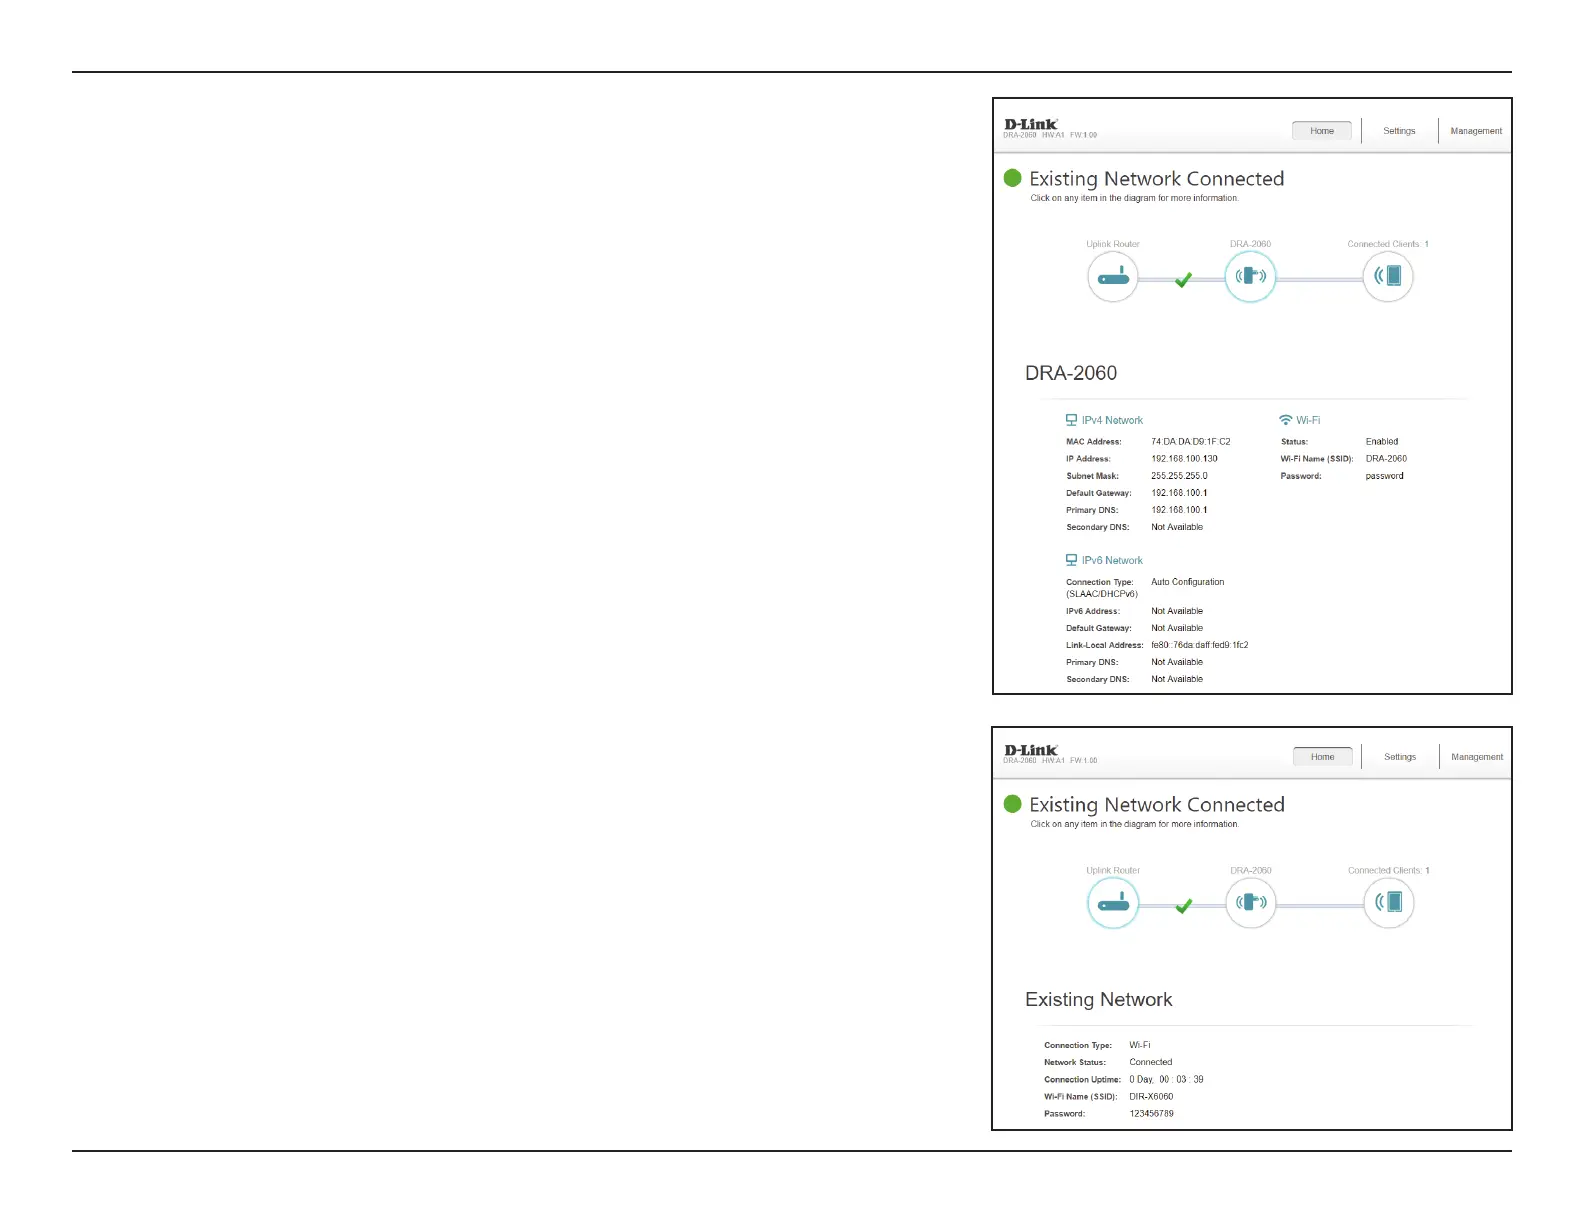
Task: Open Settings tab in lower screenshot
Action: (1400, 757)
